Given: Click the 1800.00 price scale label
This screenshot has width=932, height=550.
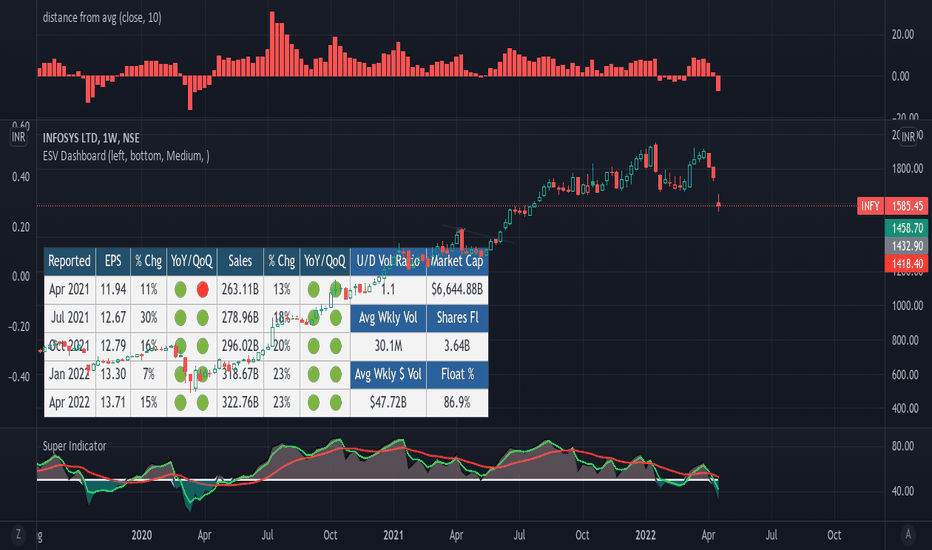Looking at the screenshot, I should (x=907, y=168).
